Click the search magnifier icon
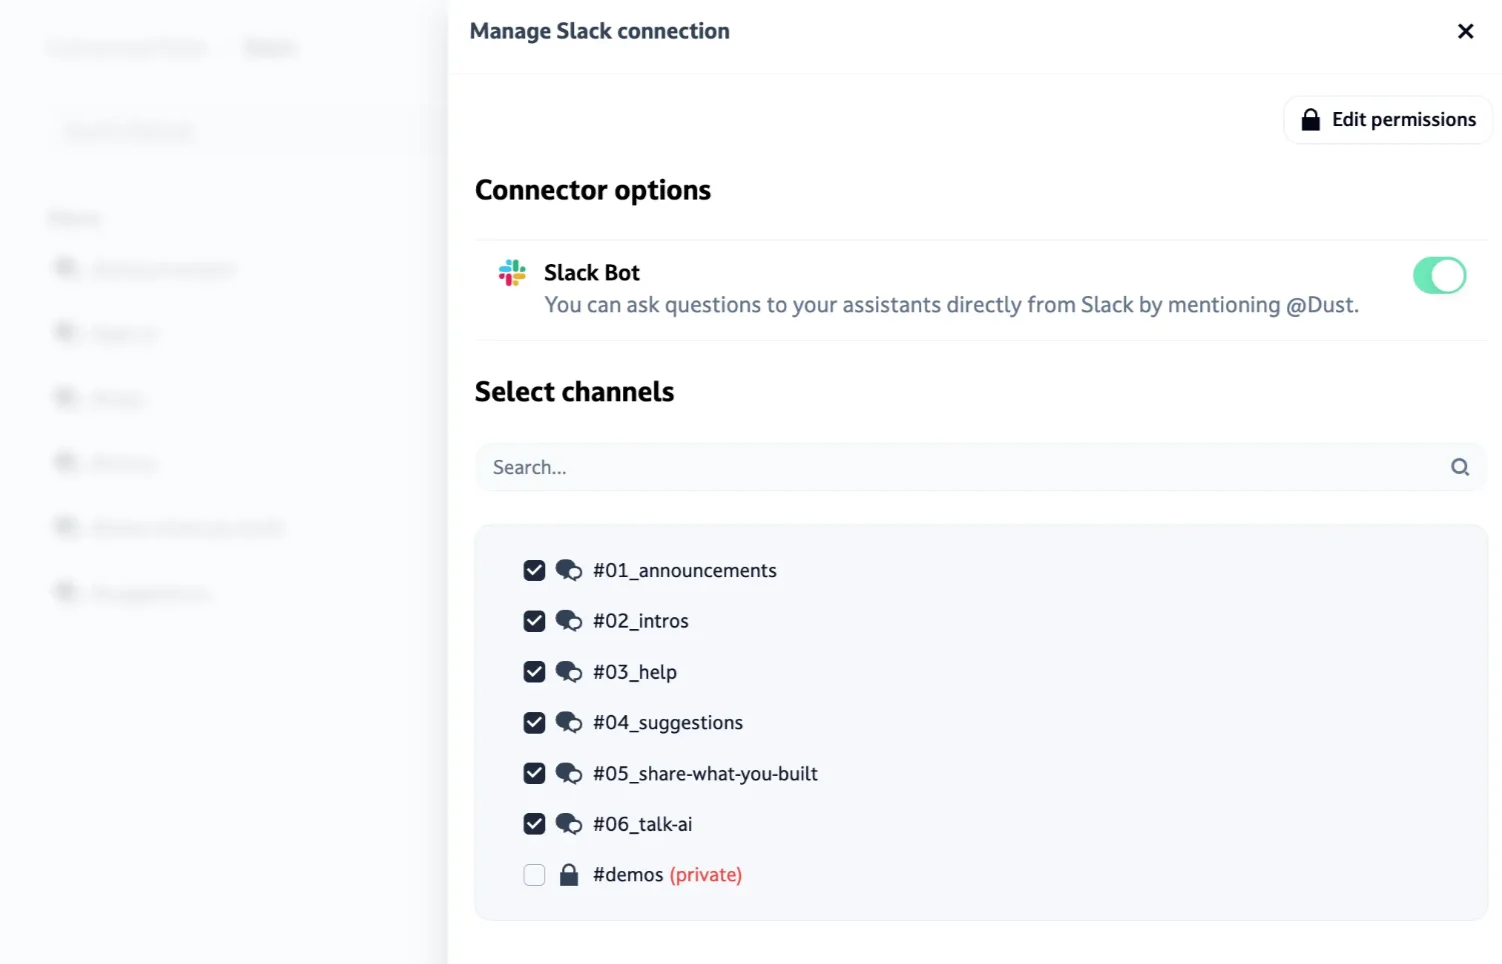The width and height of the screenshot is (1502, 964). (x=1459, y=467)
